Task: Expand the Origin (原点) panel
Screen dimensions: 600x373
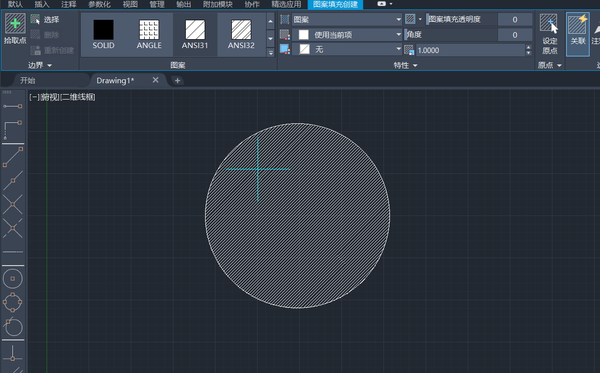Action: pyautogui.click(x=549, y=65)
